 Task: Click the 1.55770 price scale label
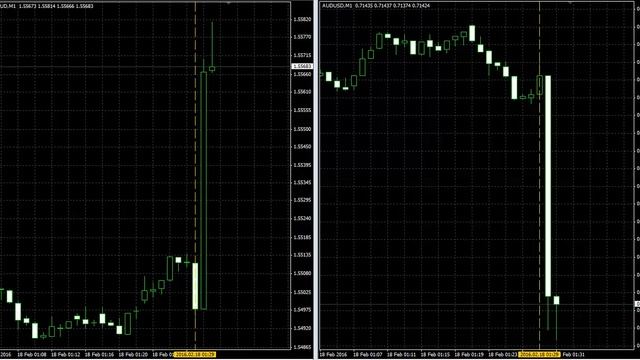coord(302,37)
